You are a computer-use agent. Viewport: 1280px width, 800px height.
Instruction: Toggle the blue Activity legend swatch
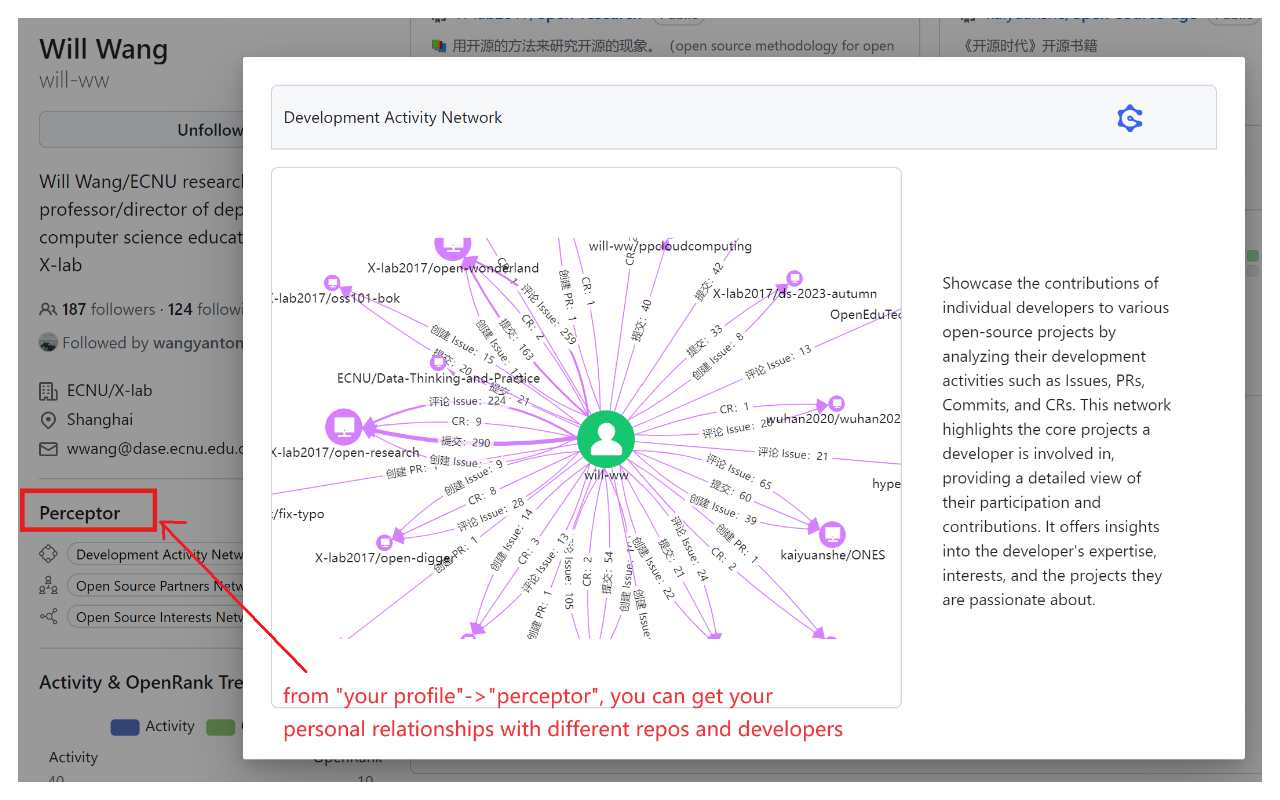point(125,727)
